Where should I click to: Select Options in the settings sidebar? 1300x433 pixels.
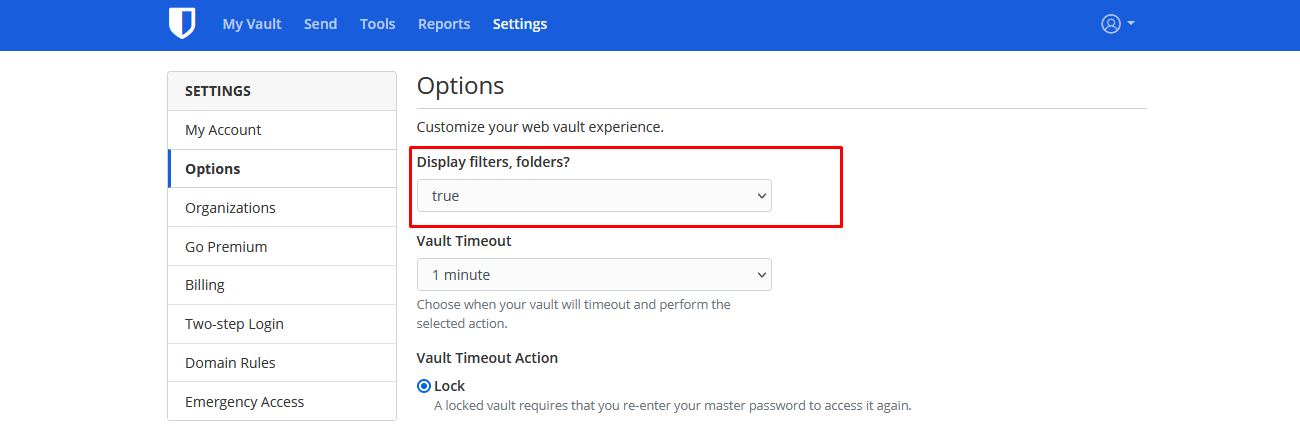(x=213, y=169)
